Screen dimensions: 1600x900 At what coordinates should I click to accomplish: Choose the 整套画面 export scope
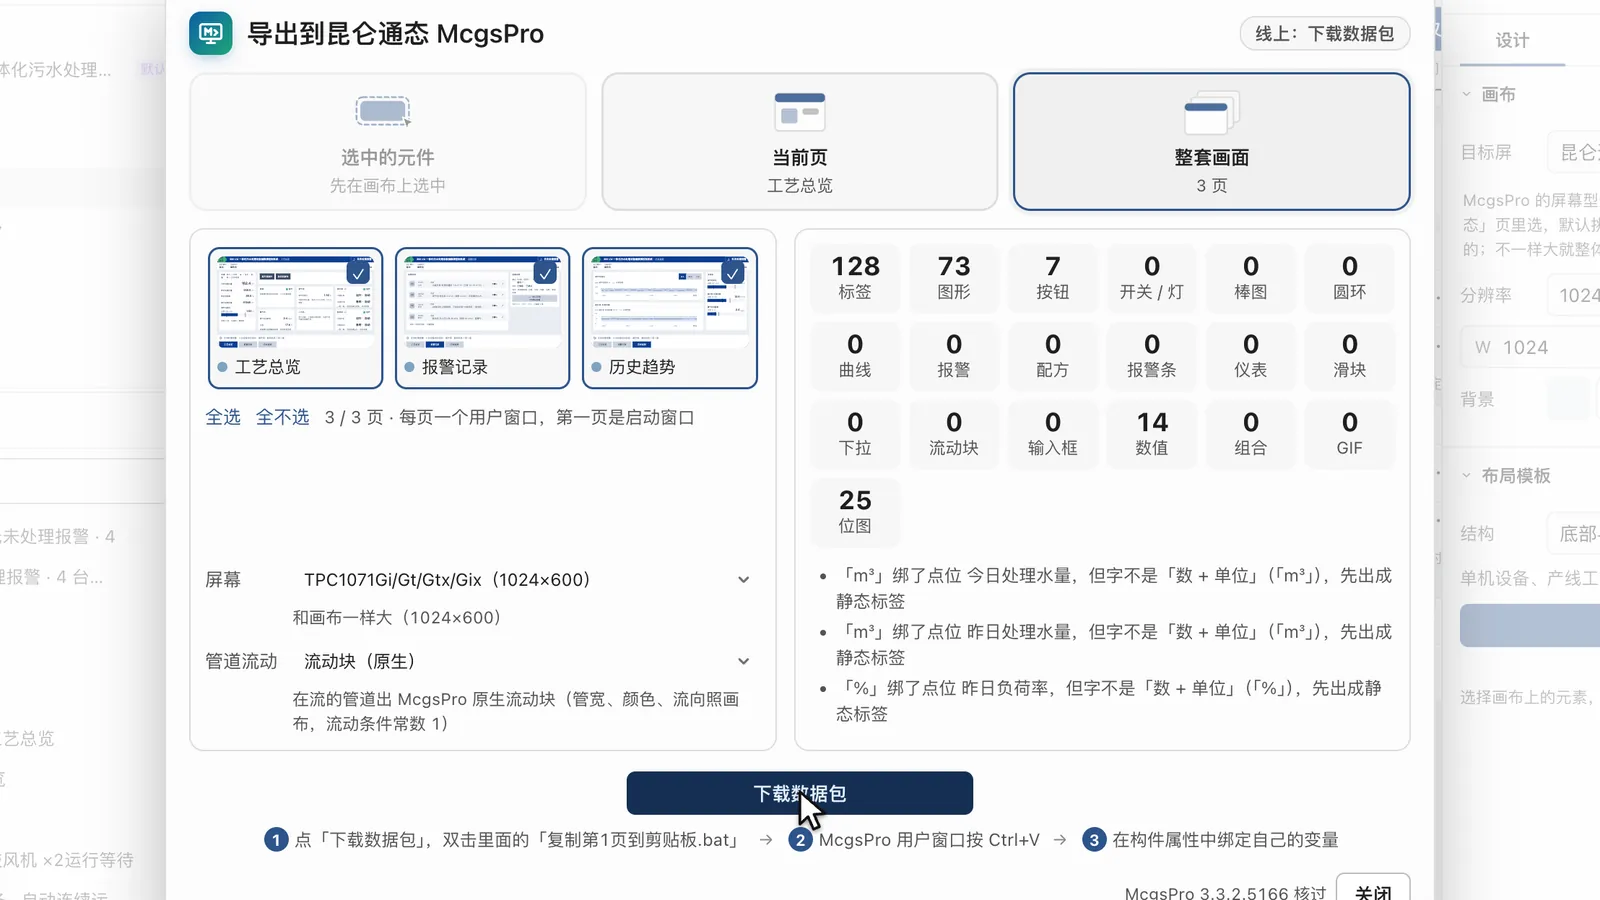point(1212,141)
